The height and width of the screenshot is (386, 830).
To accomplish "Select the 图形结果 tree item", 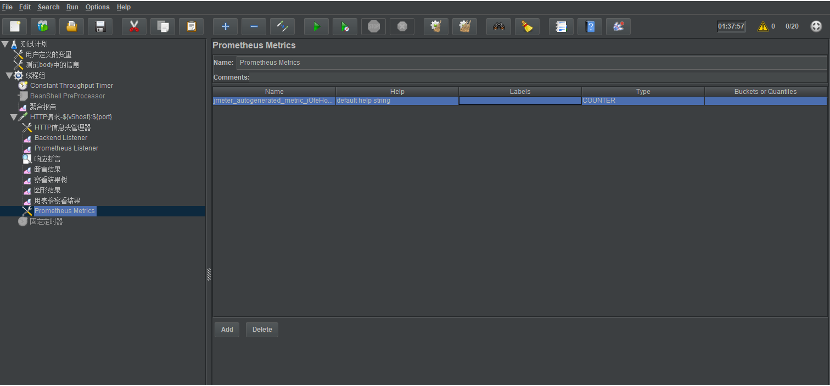I will pyautogui.click(x=47, y=190).
